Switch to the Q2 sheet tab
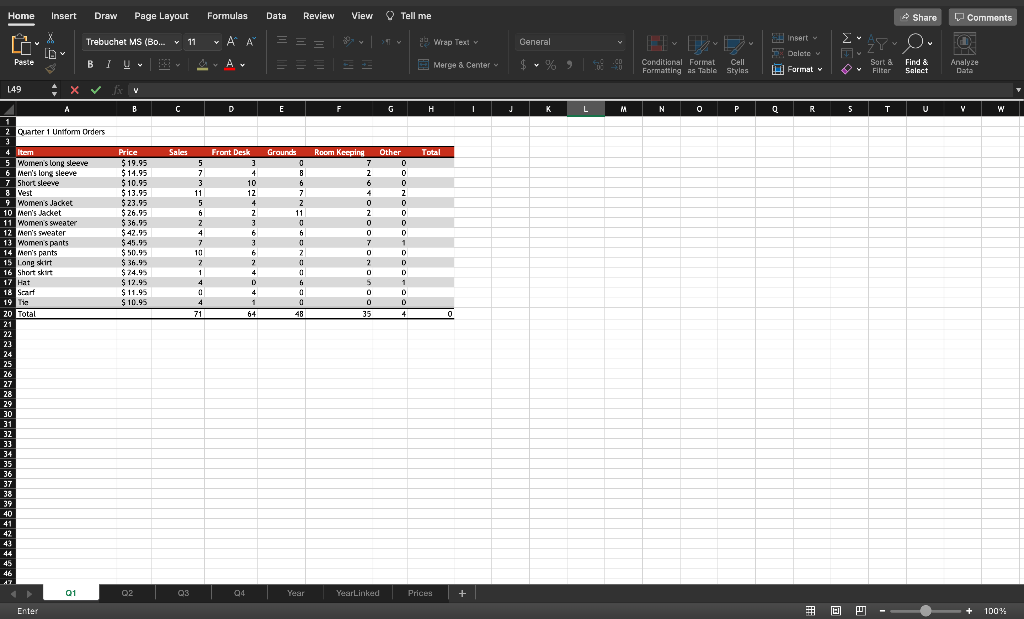1024x619 pixels. coord(127,593)
